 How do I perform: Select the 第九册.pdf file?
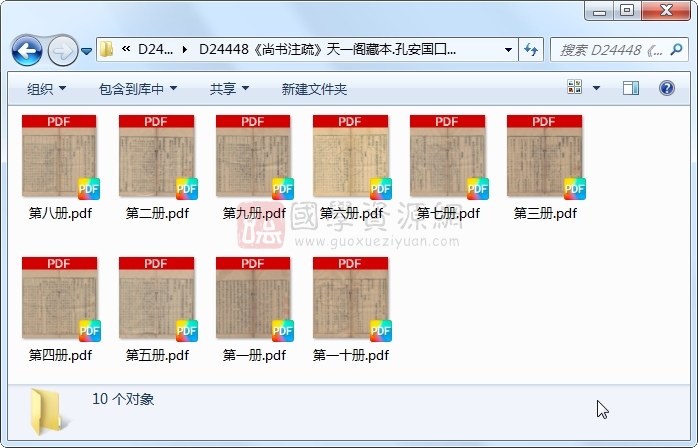coord(253,158)
